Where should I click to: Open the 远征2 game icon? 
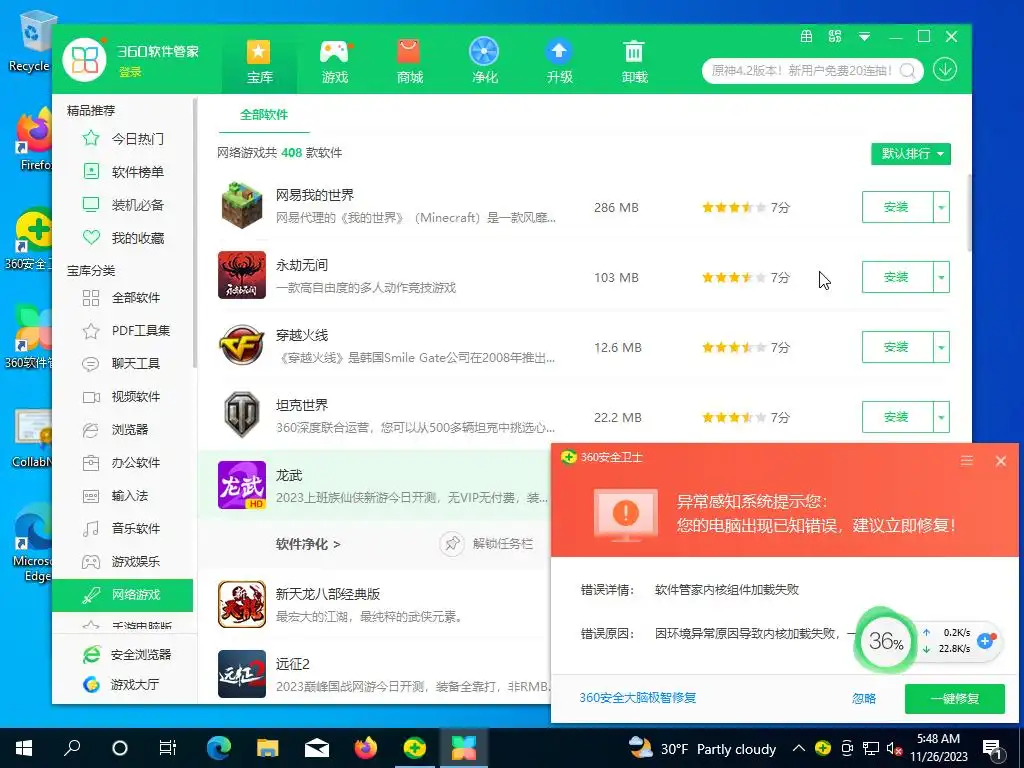(x=242, y=674)
